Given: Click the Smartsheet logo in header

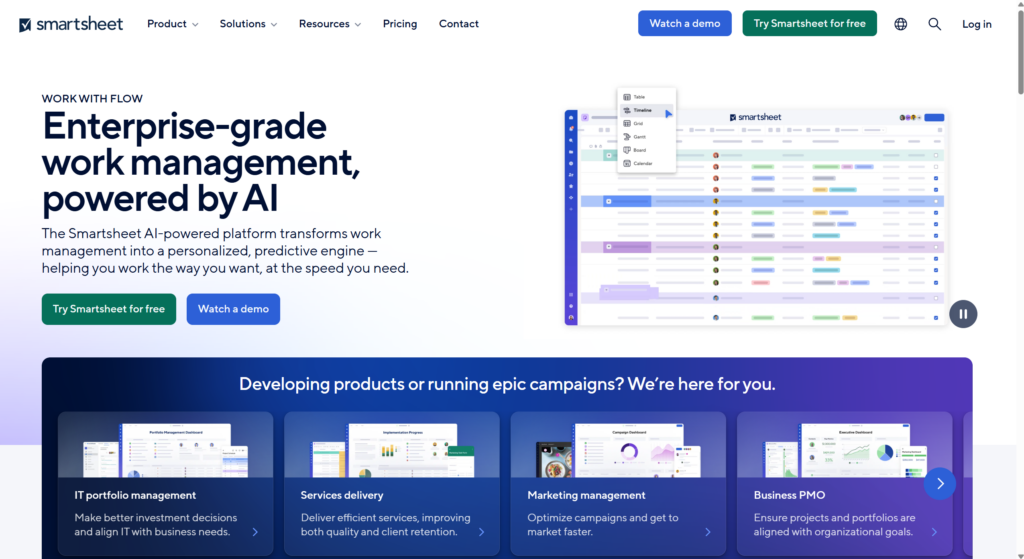Looking at the screenshot, I should pos(71,24).
